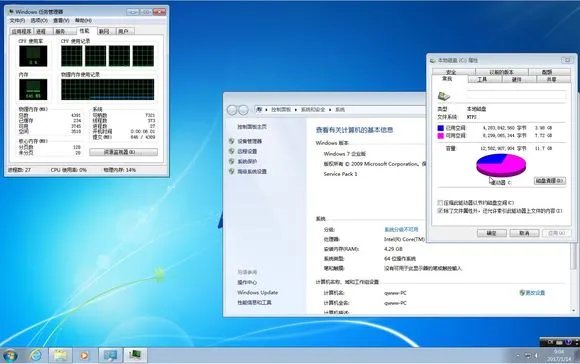Click the volume speaker icon in tray
Image resolution: width=580 pixels, height=364 pixels.
[537, 355]
